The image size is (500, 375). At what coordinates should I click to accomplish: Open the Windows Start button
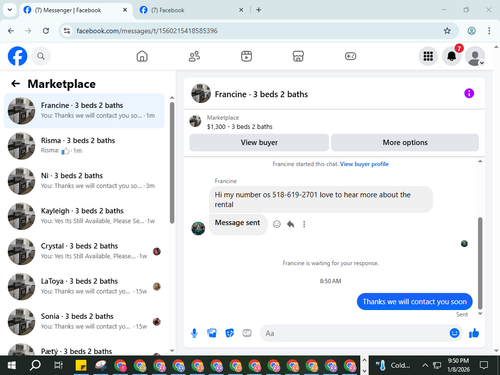pos(11,365)
